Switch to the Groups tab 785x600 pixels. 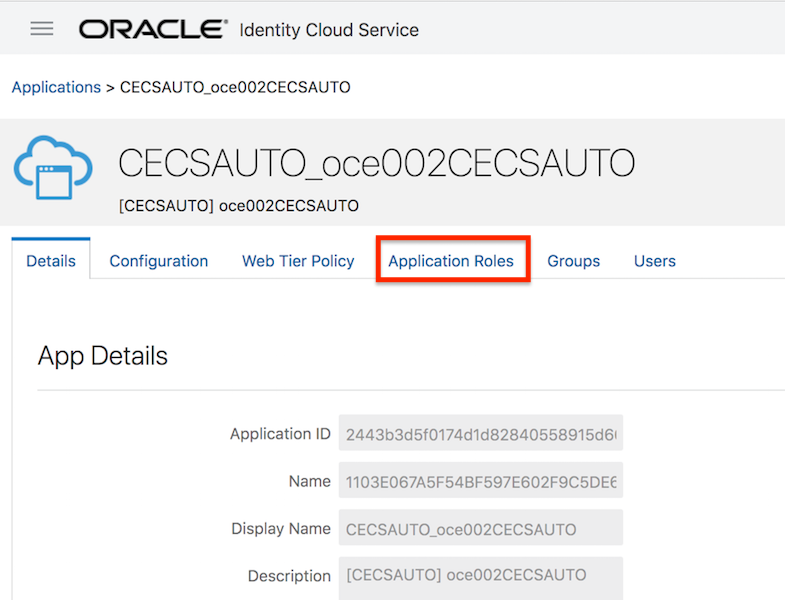click(573, 261)
